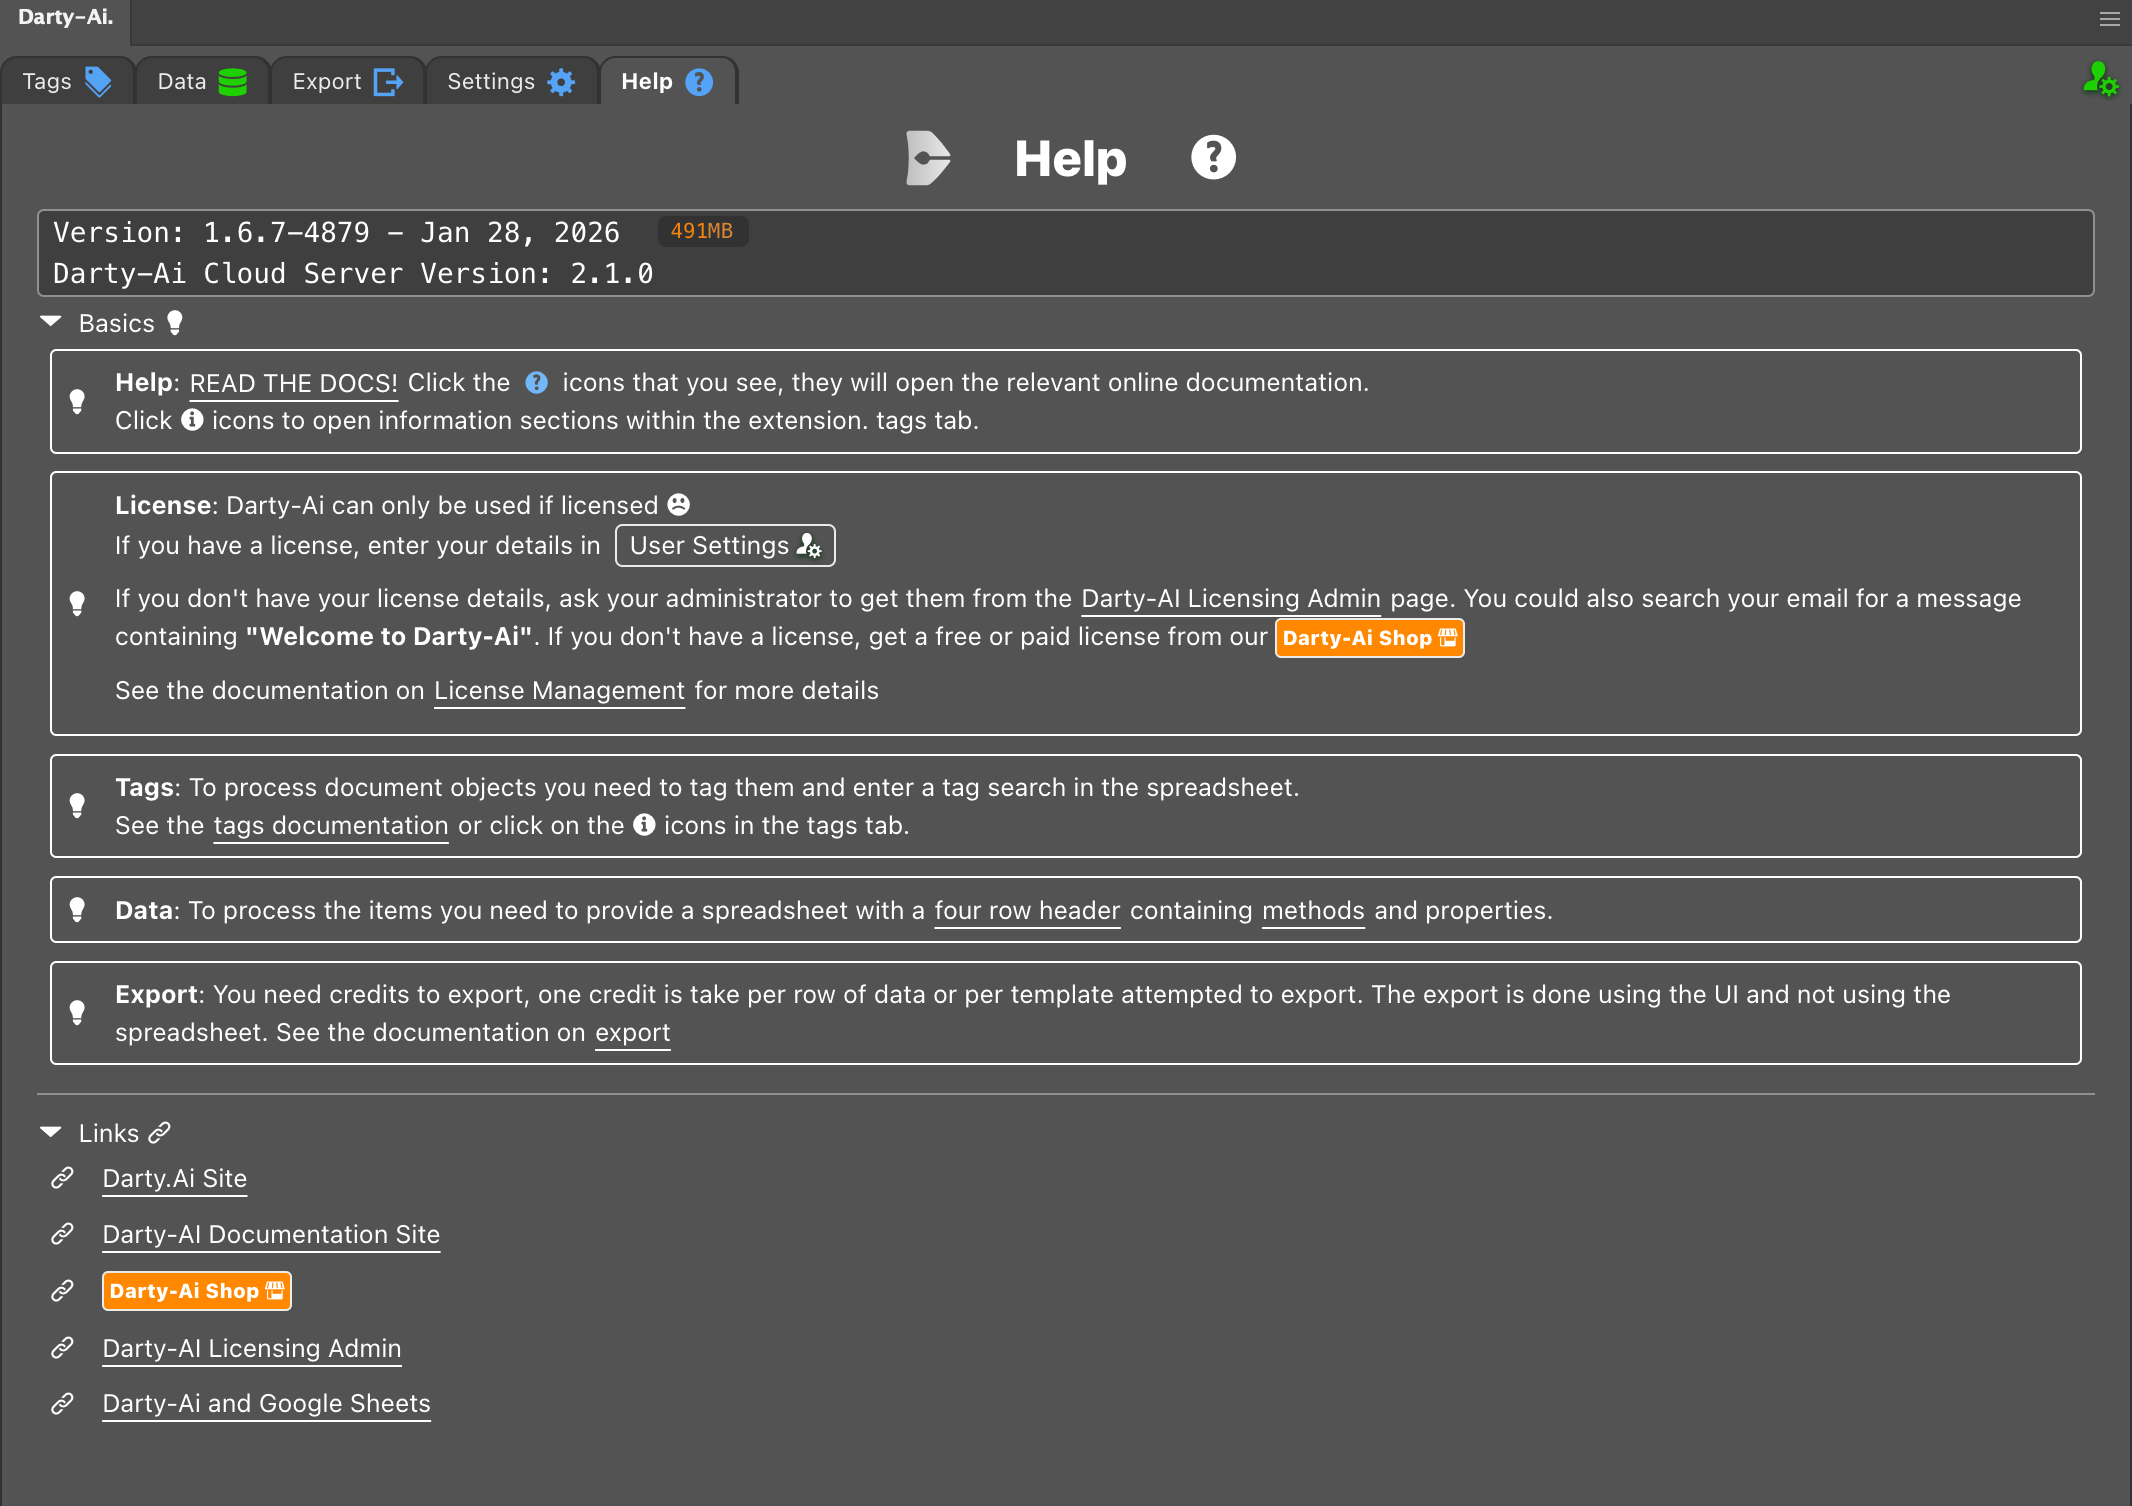The width and height of the screenshot is (2132, 1506).
Task: Click the lightbulb icon in the Export section
Action: pyautogui.click(x=78, y=1012)
